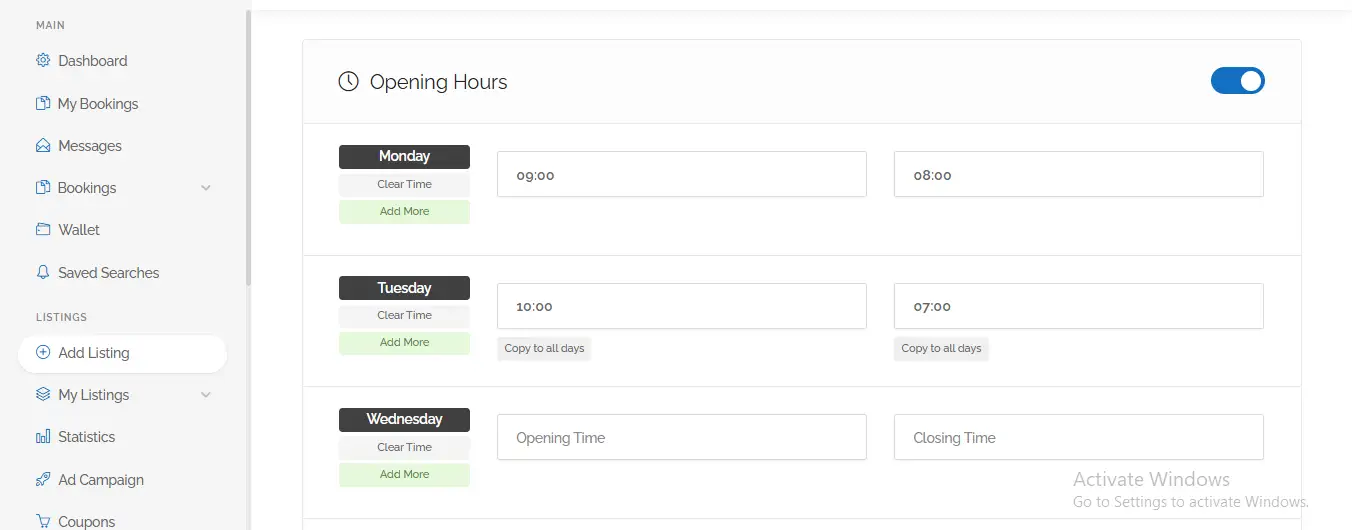Click the Wednesday Opening Time field
Screen dimensions: 1352x530
click(681, 438)
